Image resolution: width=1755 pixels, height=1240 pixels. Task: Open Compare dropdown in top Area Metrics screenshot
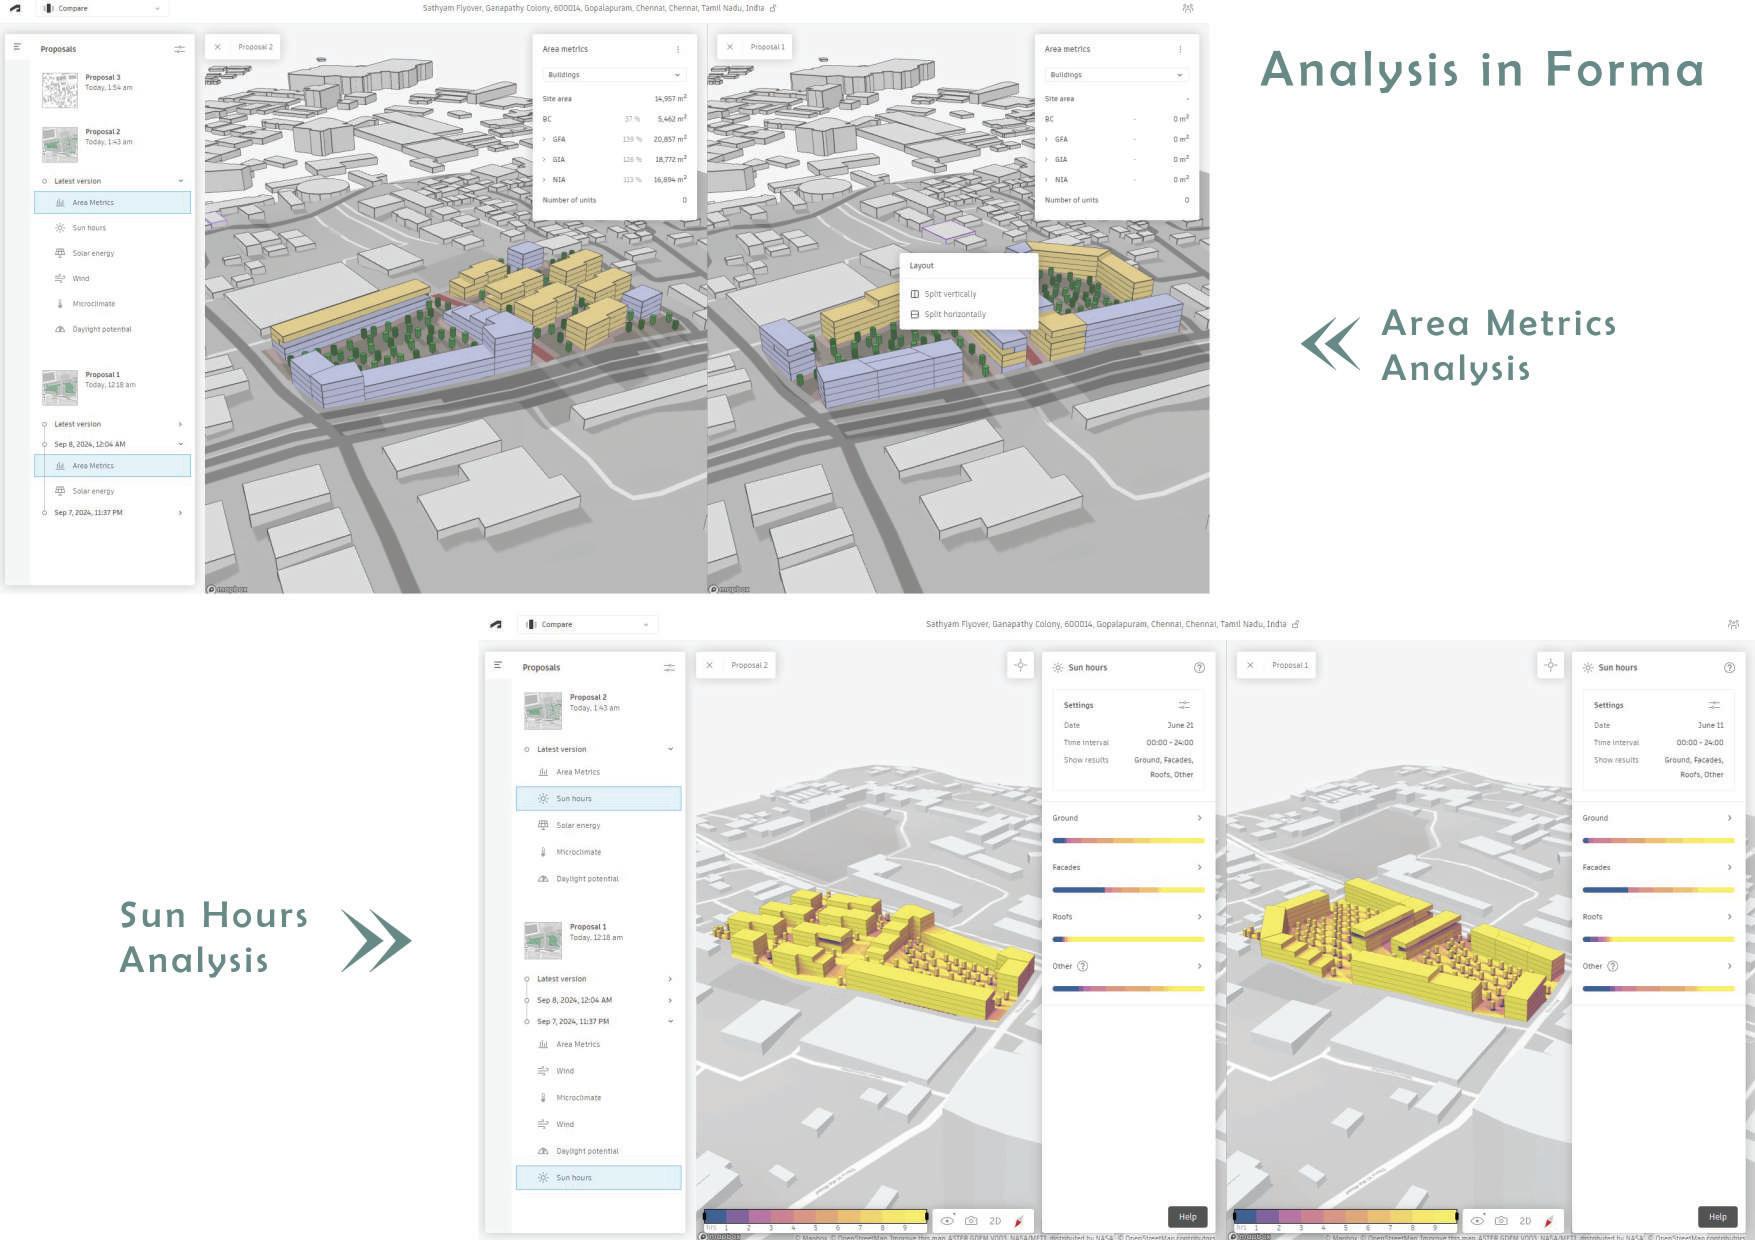(102, 8)
